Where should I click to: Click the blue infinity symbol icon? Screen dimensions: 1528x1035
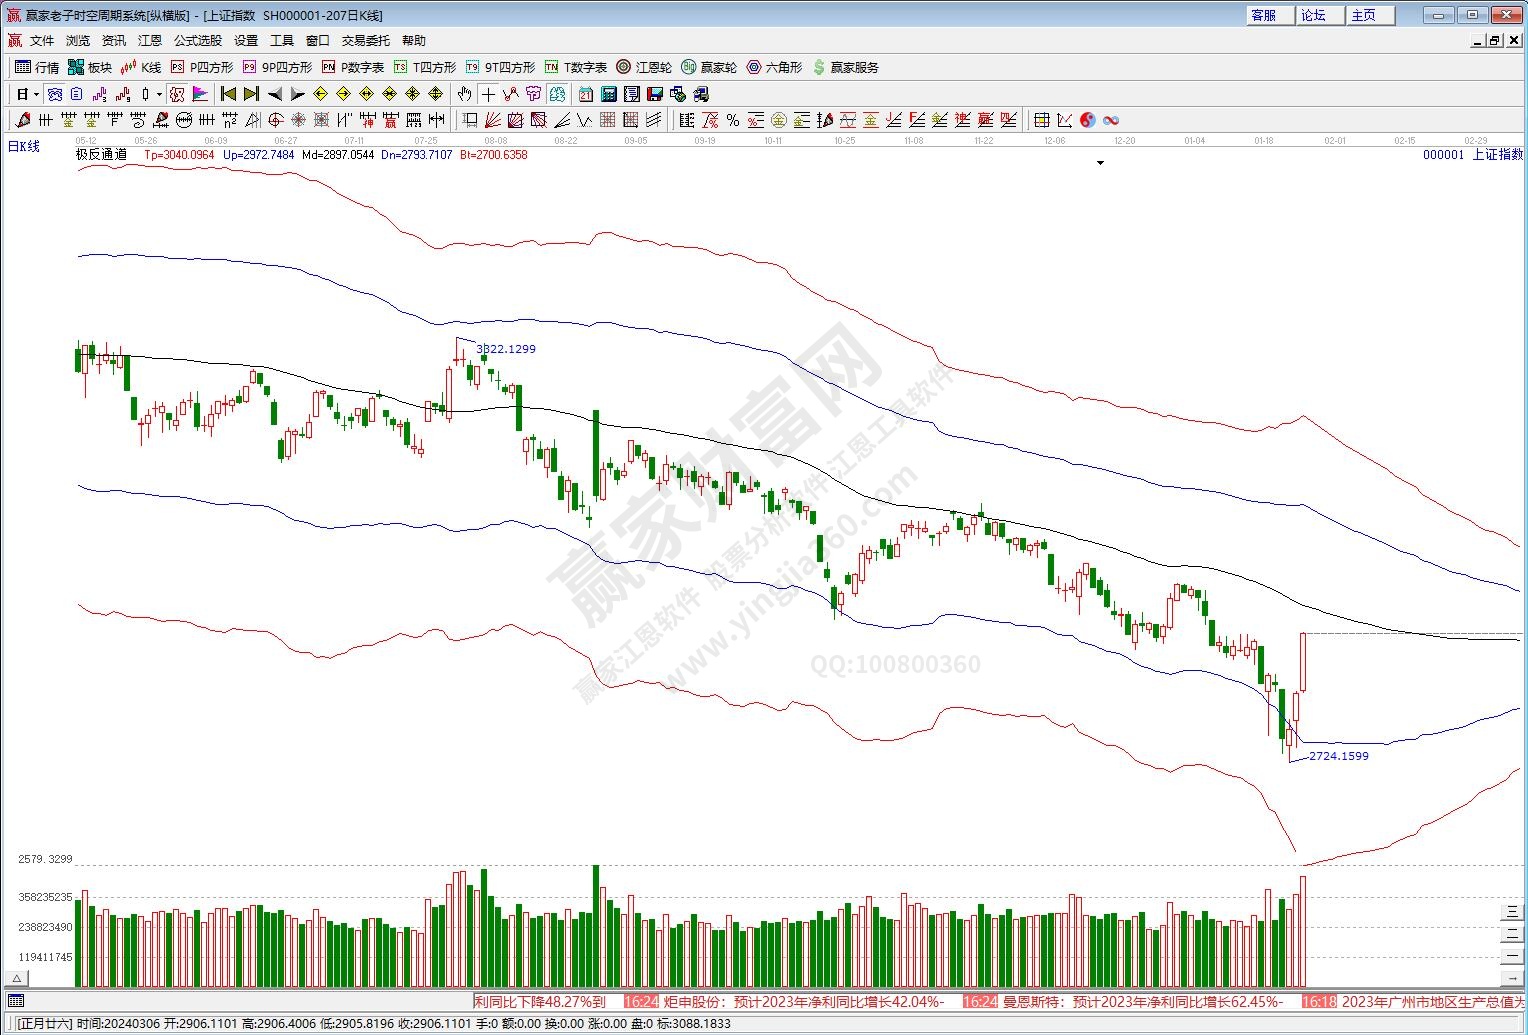[x=1110, y=120]
